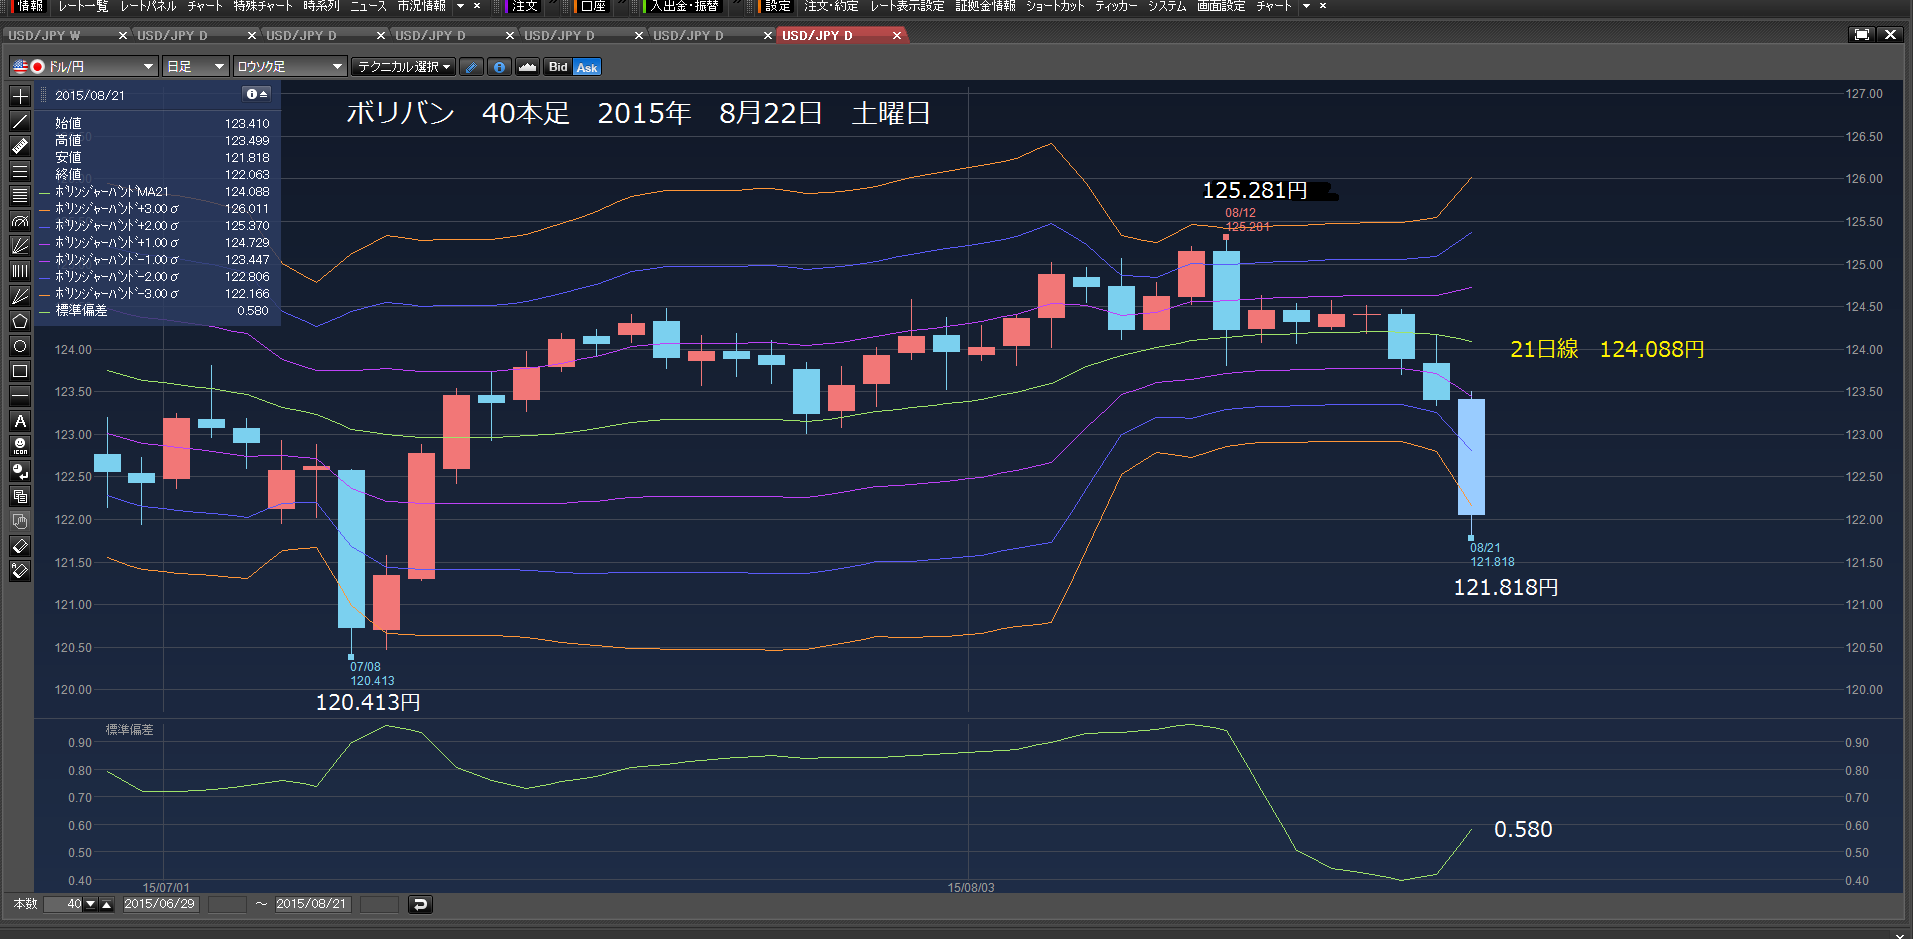Switch price display to Bid

(x=558, y=67)
